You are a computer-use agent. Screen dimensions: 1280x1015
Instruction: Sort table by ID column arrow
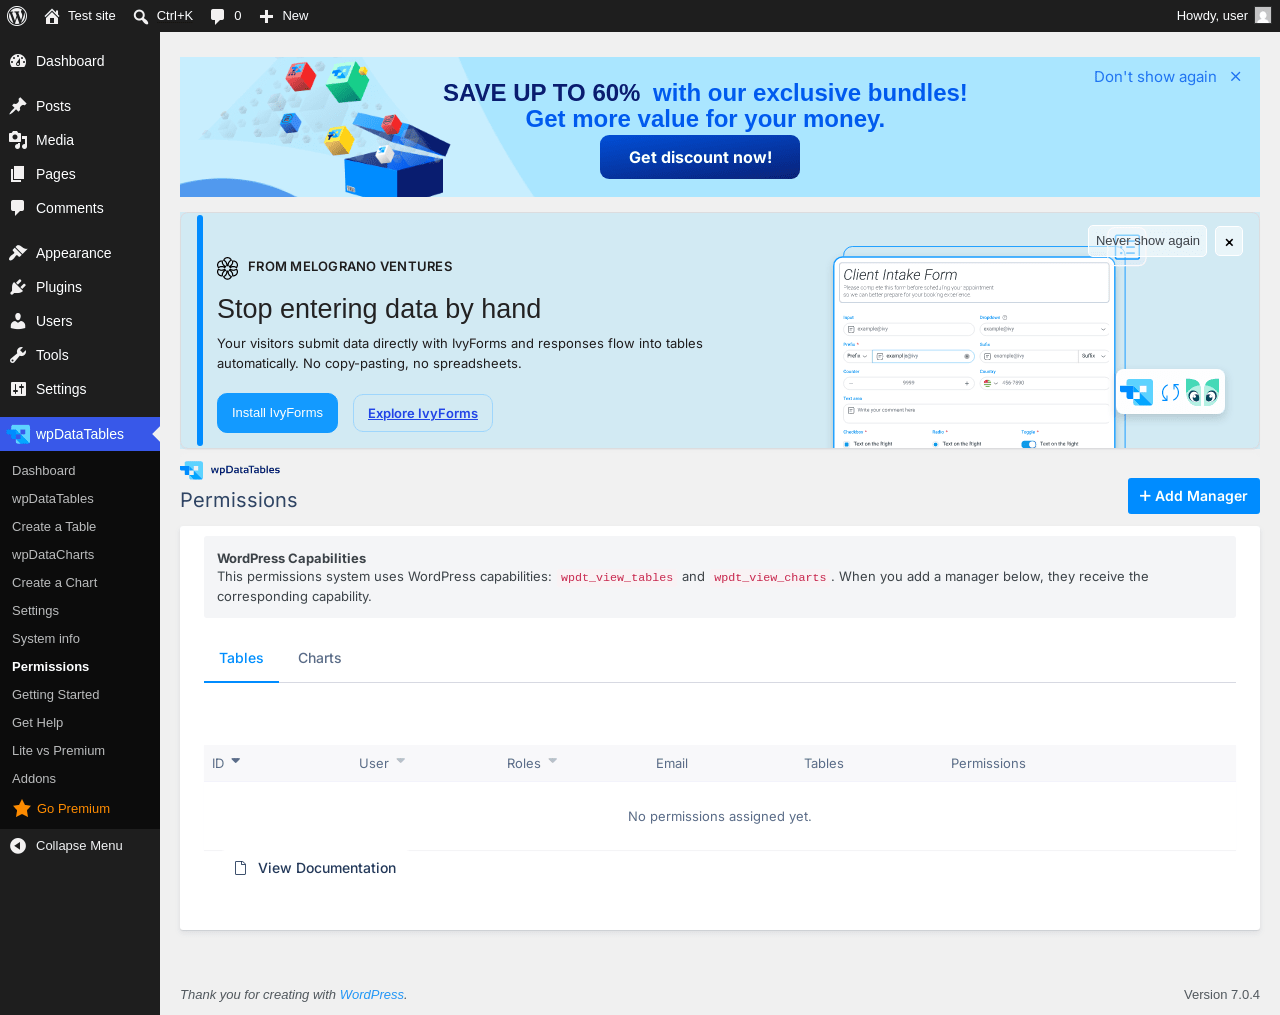(236, 761)
